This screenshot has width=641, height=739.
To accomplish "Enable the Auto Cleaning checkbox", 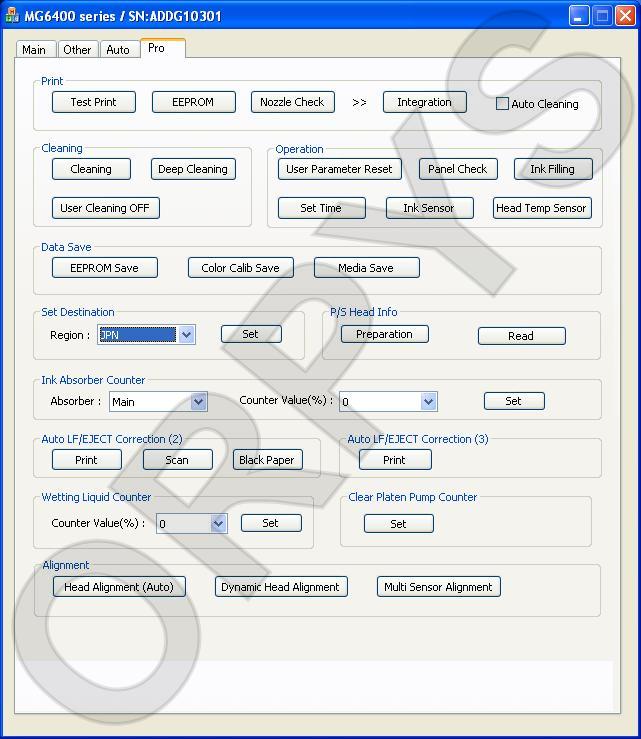I will pyautogui.click(x=502, y=103).
